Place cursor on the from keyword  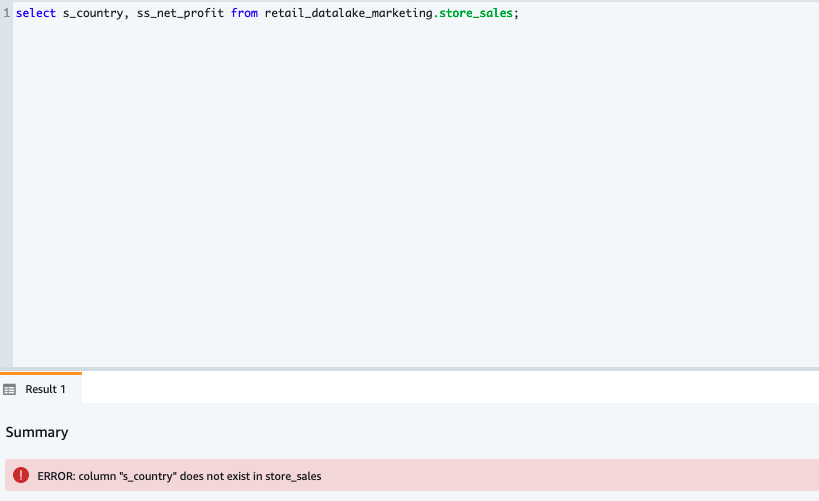(244, 13)
